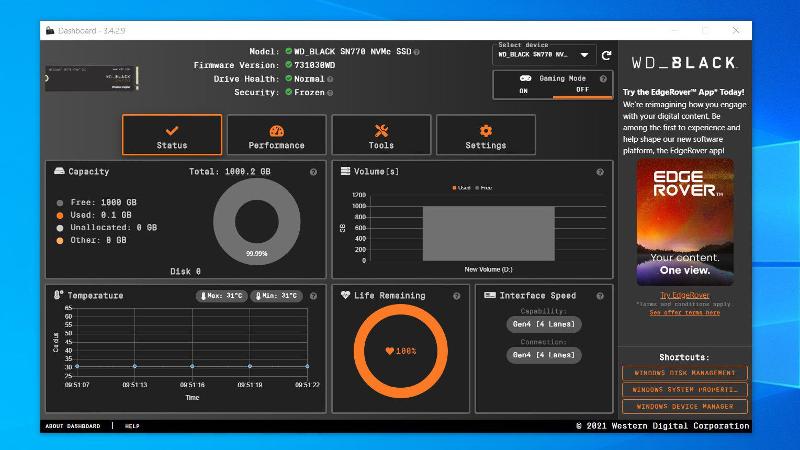Click the Gaming Mode help icon
The width and height of the screenshot is (800, 450).
tap(603, 79)
